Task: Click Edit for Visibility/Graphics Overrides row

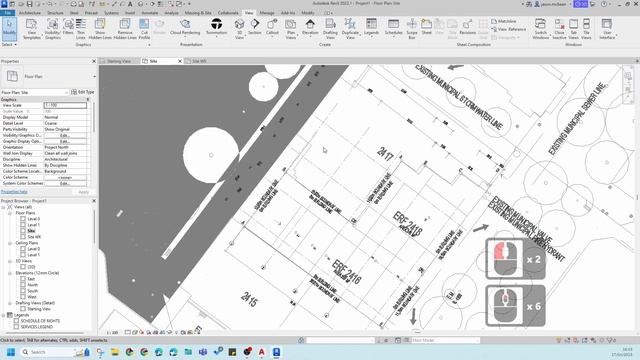Action: pyautogui.click(x=65, y=135)
